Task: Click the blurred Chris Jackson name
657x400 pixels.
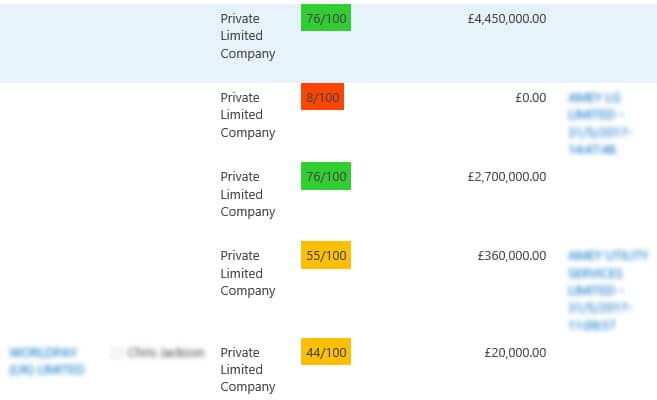Action: pos(166,353)
